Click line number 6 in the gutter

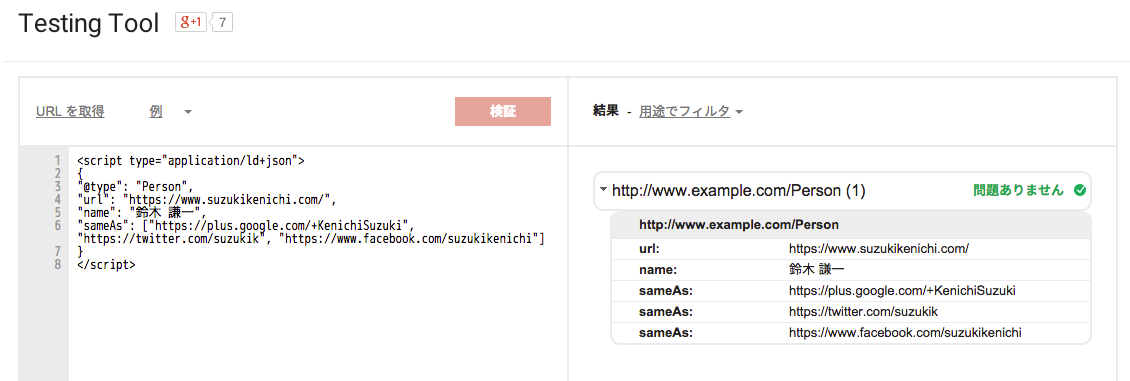click(58, 225)
